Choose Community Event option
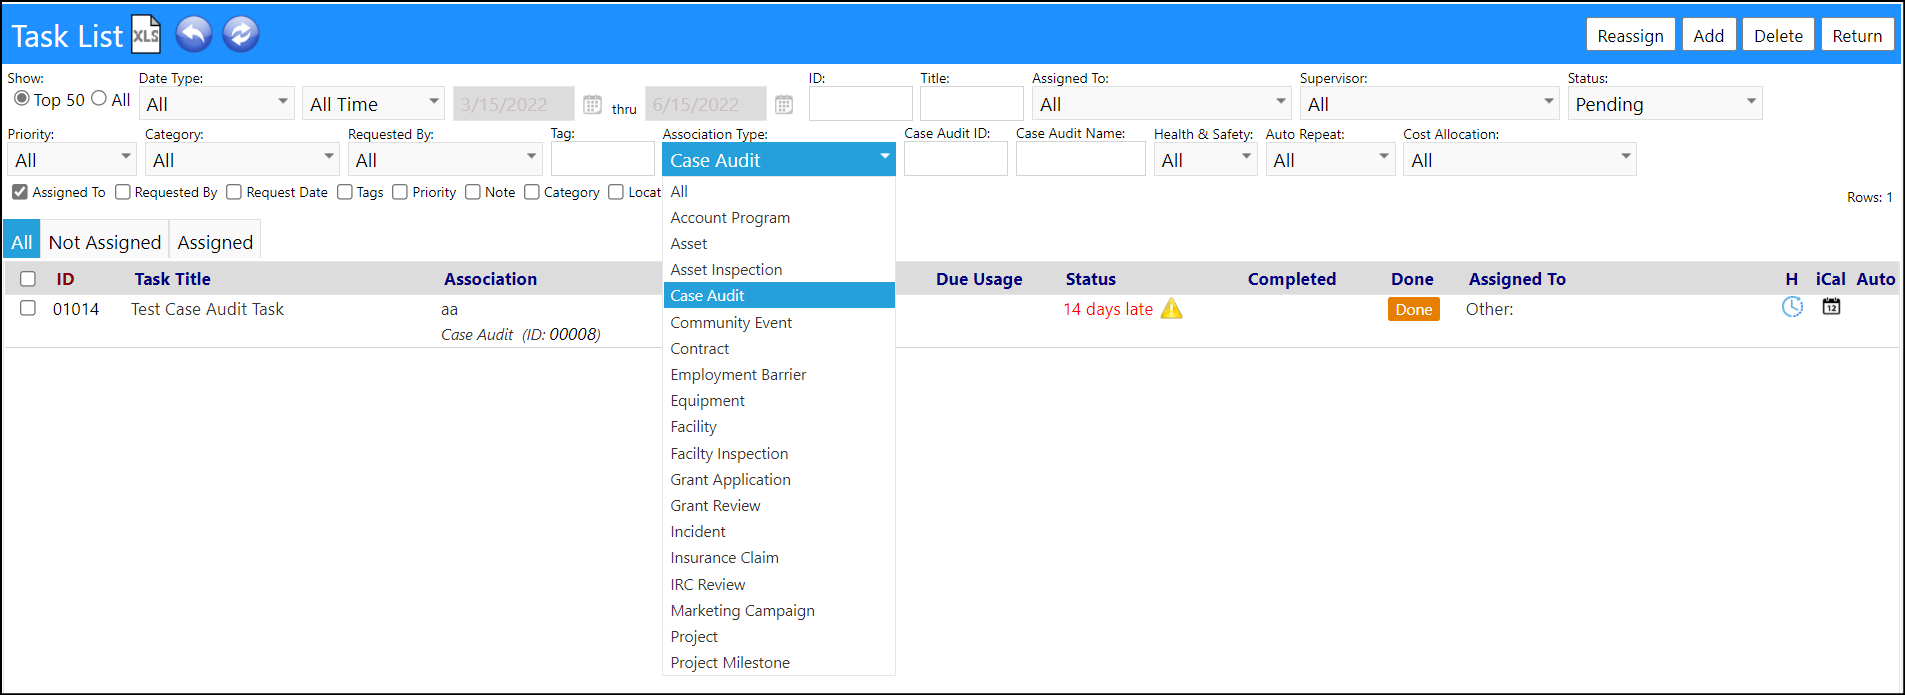Image resolution: width=1905 pixels, height=695 pixels. tap(779, 322)
